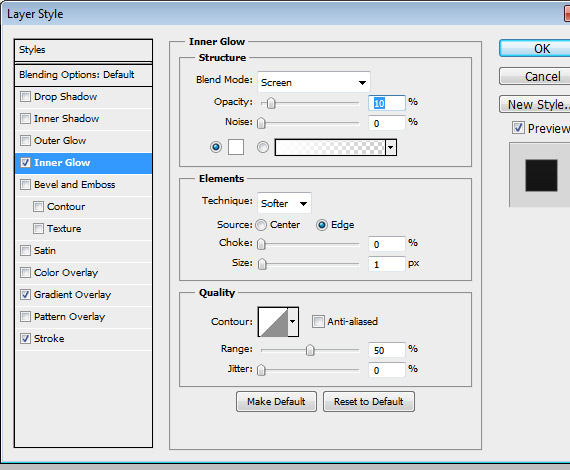Click the Jitter slider handle
Image resolution: width=570 pixels, height=470 pixels.
[x=261, y=370]
